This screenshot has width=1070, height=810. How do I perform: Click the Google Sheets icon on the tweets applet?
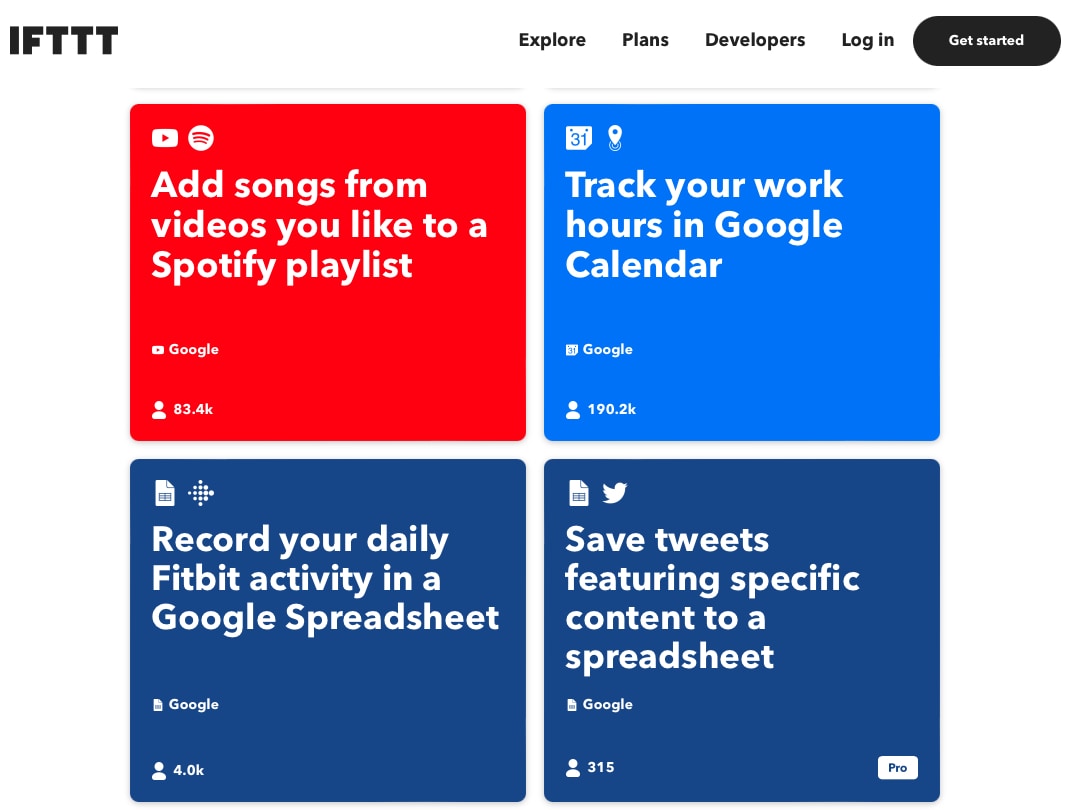pyautogui.click(x=579, y=492)
